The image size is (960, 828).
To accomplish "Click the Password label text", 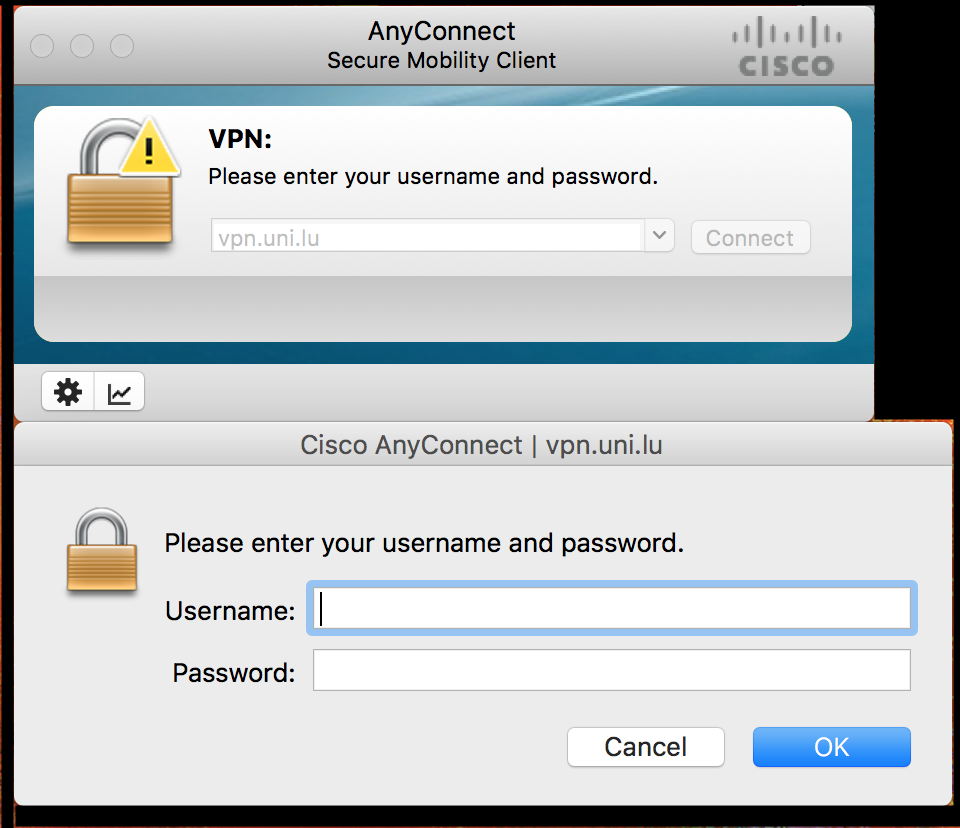I will tap(234, 672).
